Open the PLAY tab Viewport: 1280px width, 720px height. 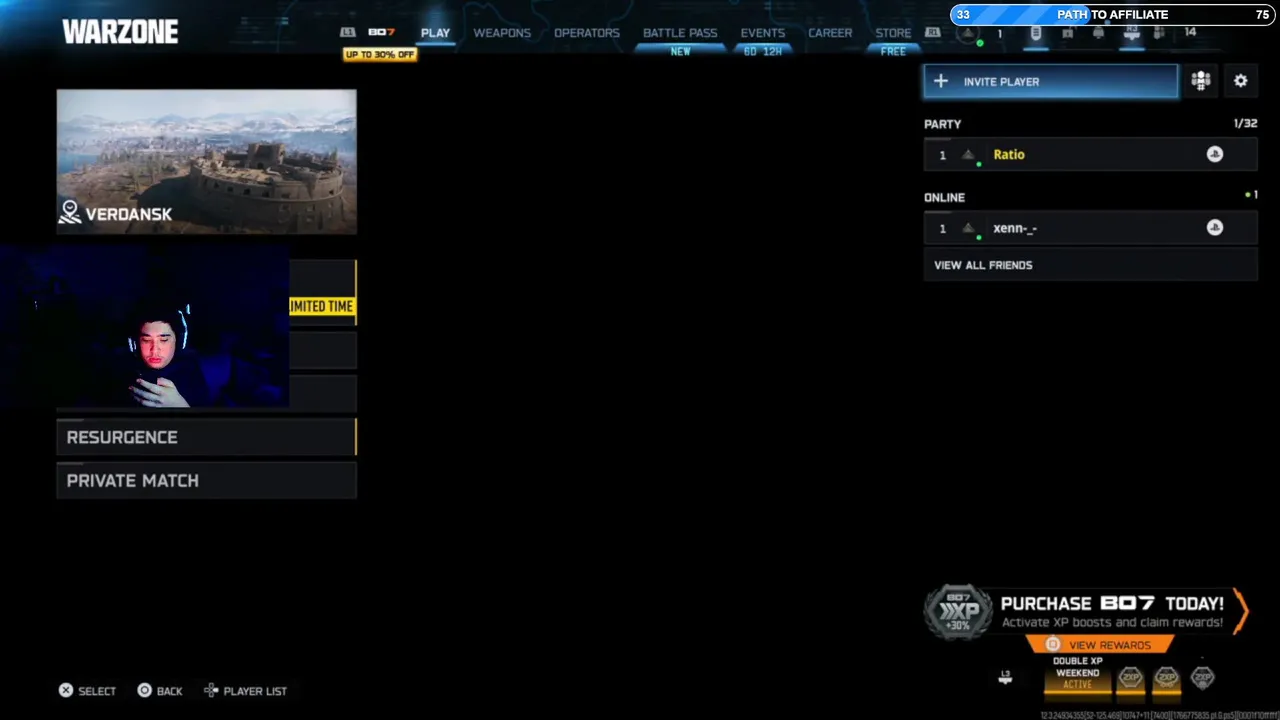[435, 33]
